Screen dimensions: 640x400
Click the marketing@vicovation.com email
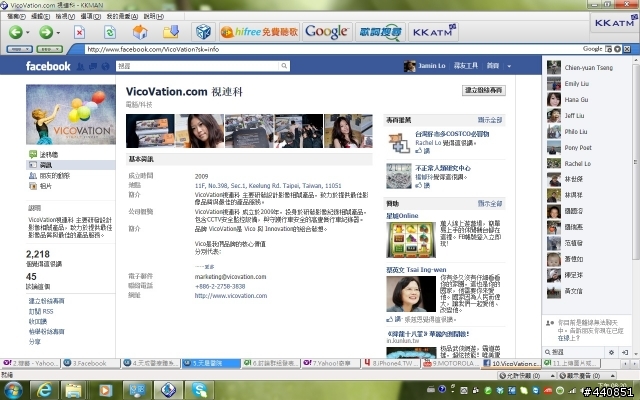tap(230, 276)
